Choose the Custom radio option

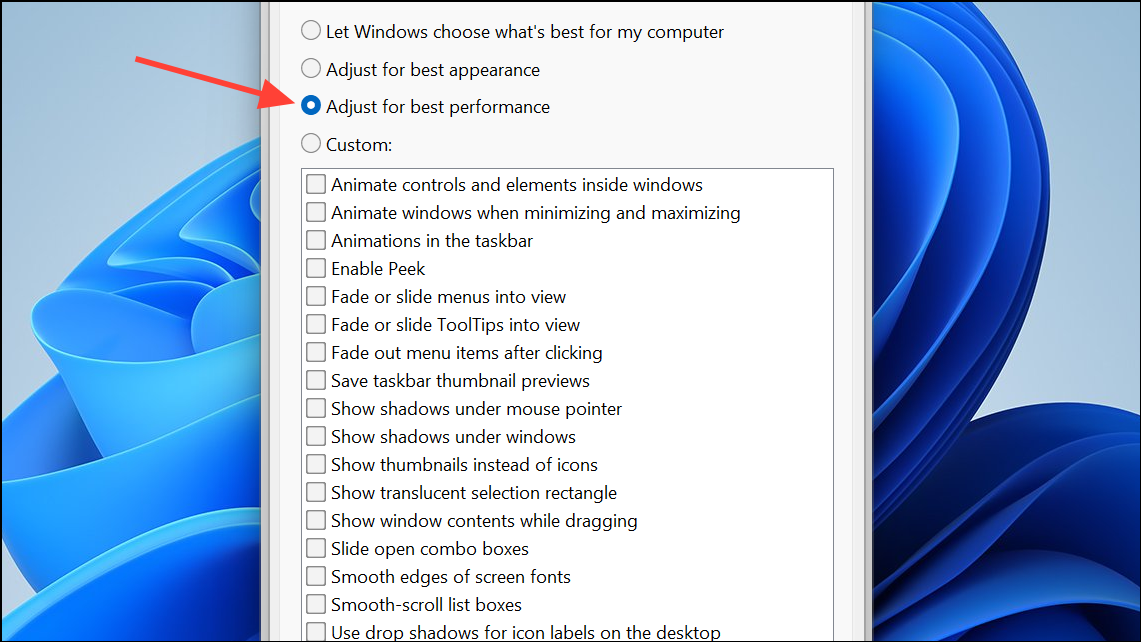pyautogui.click(x=311, y=143)
